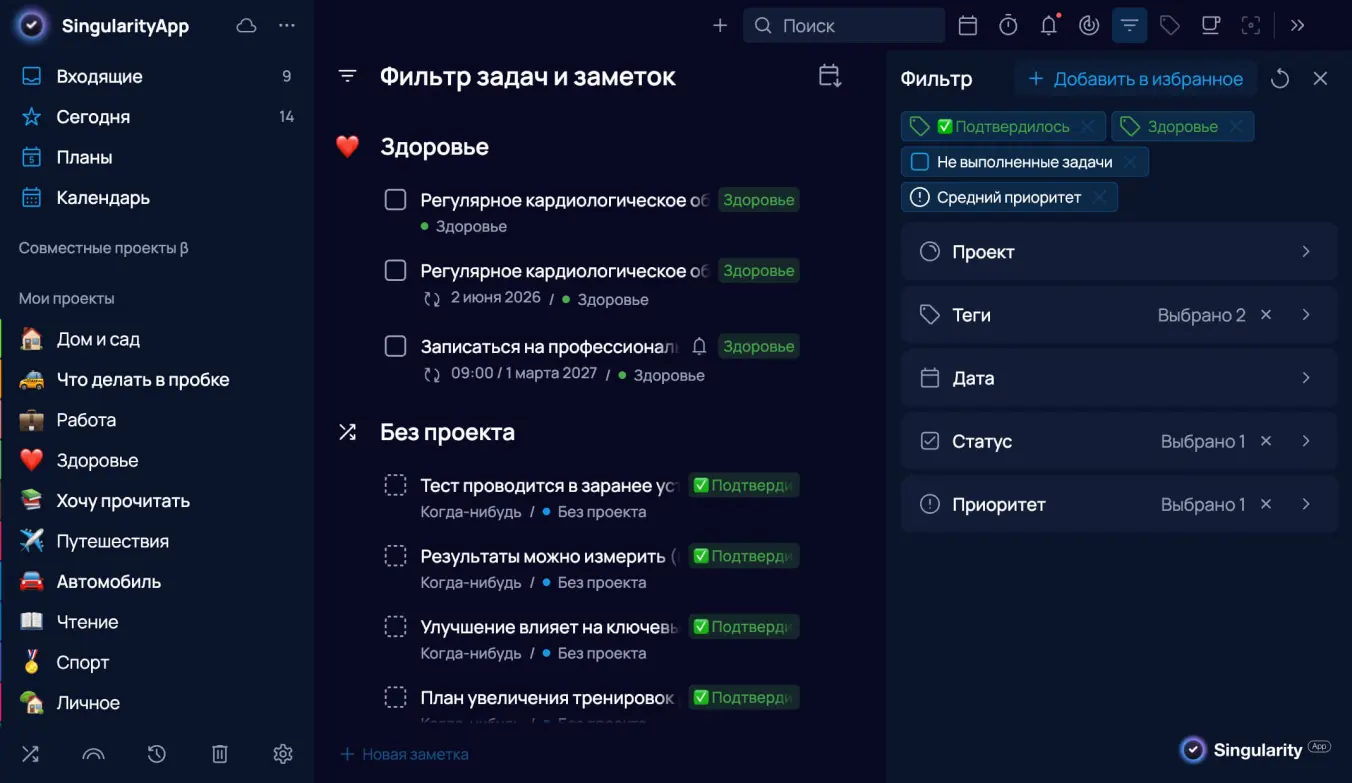Click the rainbow arc icon at bottom
This screenshot has height=783, width=1352.
coord(93,754)
